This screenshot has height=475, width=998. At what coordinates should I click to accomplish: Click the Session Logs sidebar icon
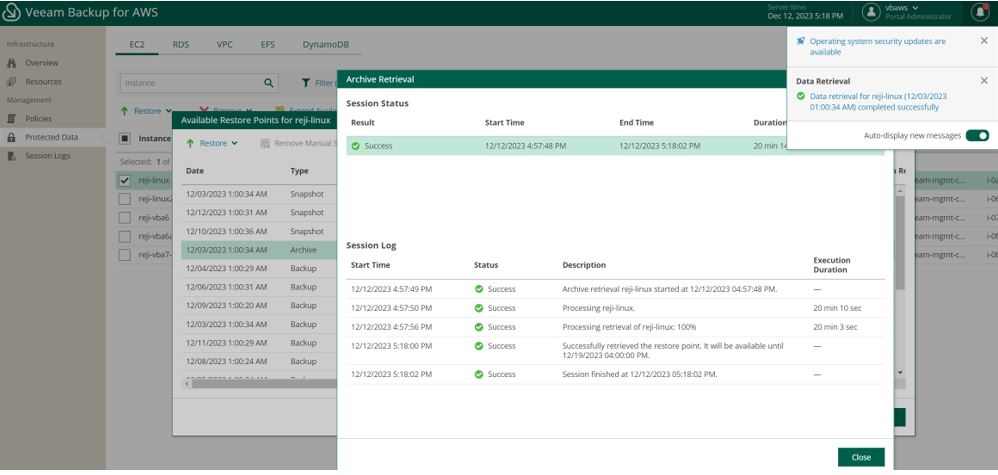pos(11,156)
